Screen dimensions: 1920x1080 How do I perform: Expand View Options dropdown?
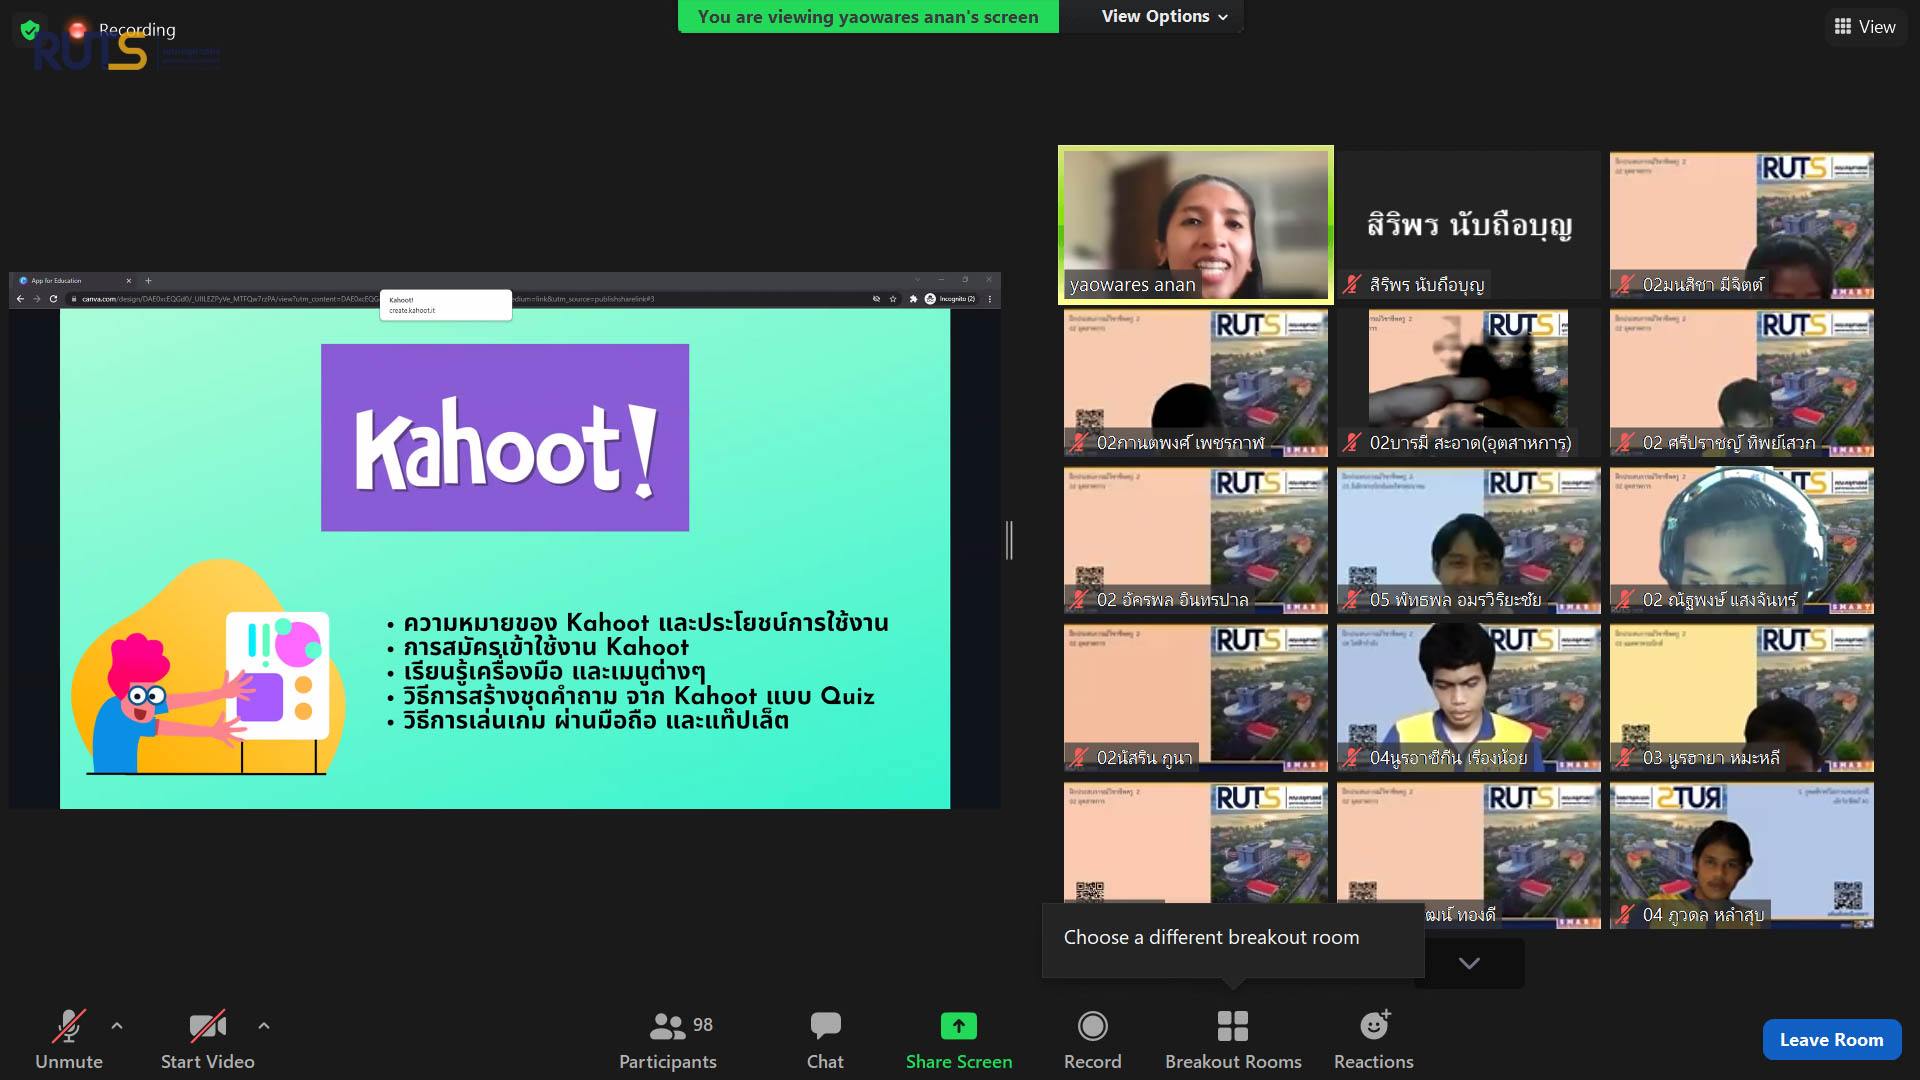1164,16
